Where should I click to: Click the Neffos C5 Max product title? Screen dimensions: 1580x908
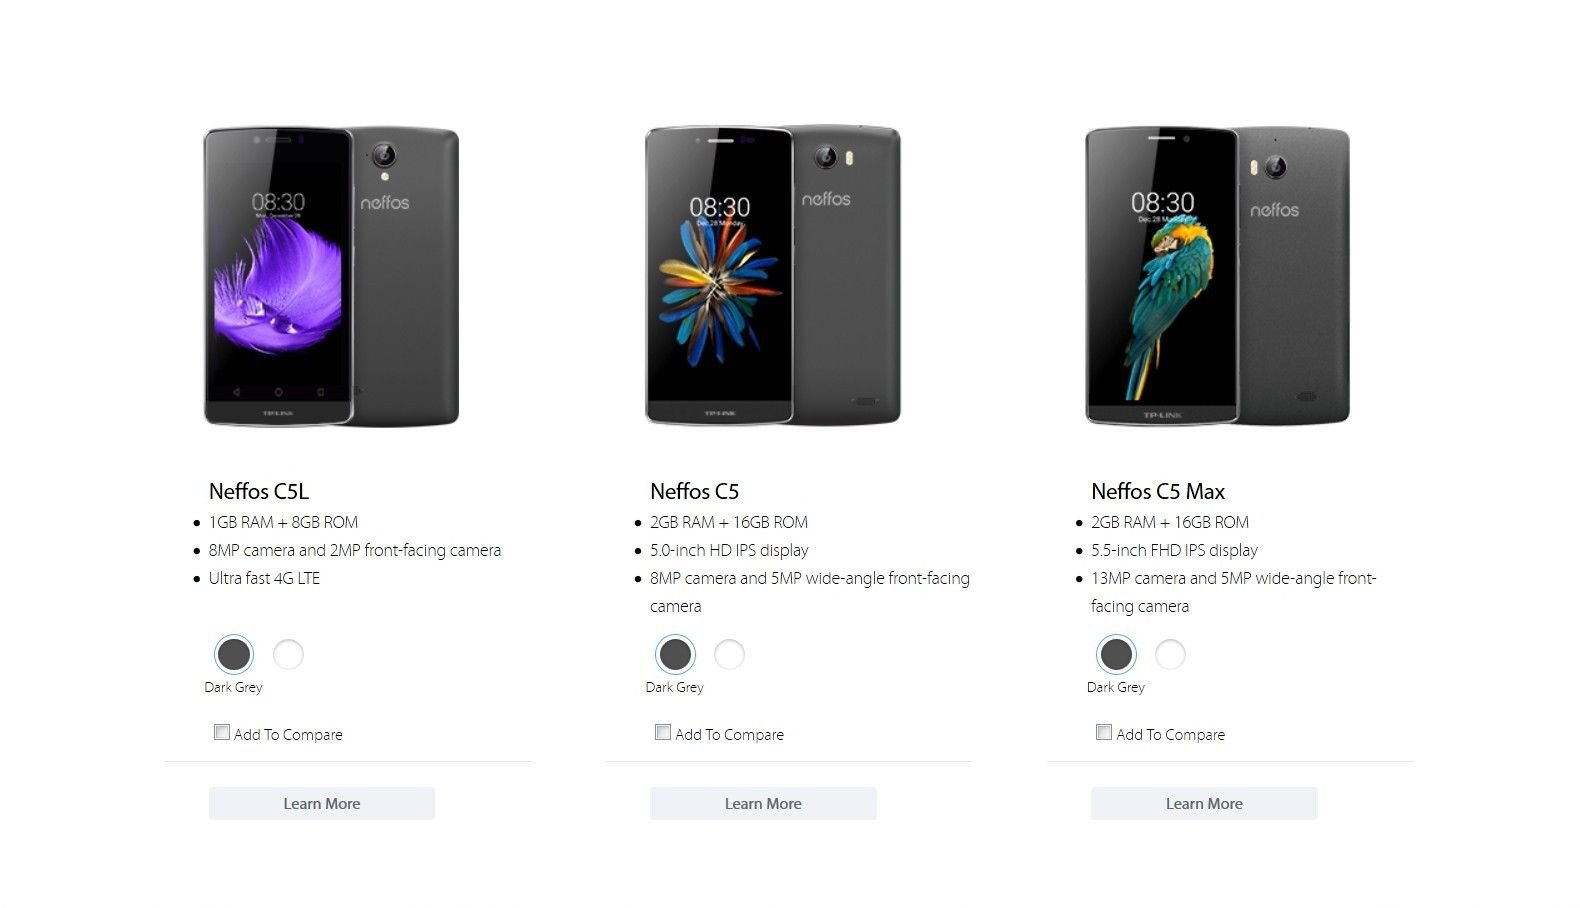point(1158,491)
